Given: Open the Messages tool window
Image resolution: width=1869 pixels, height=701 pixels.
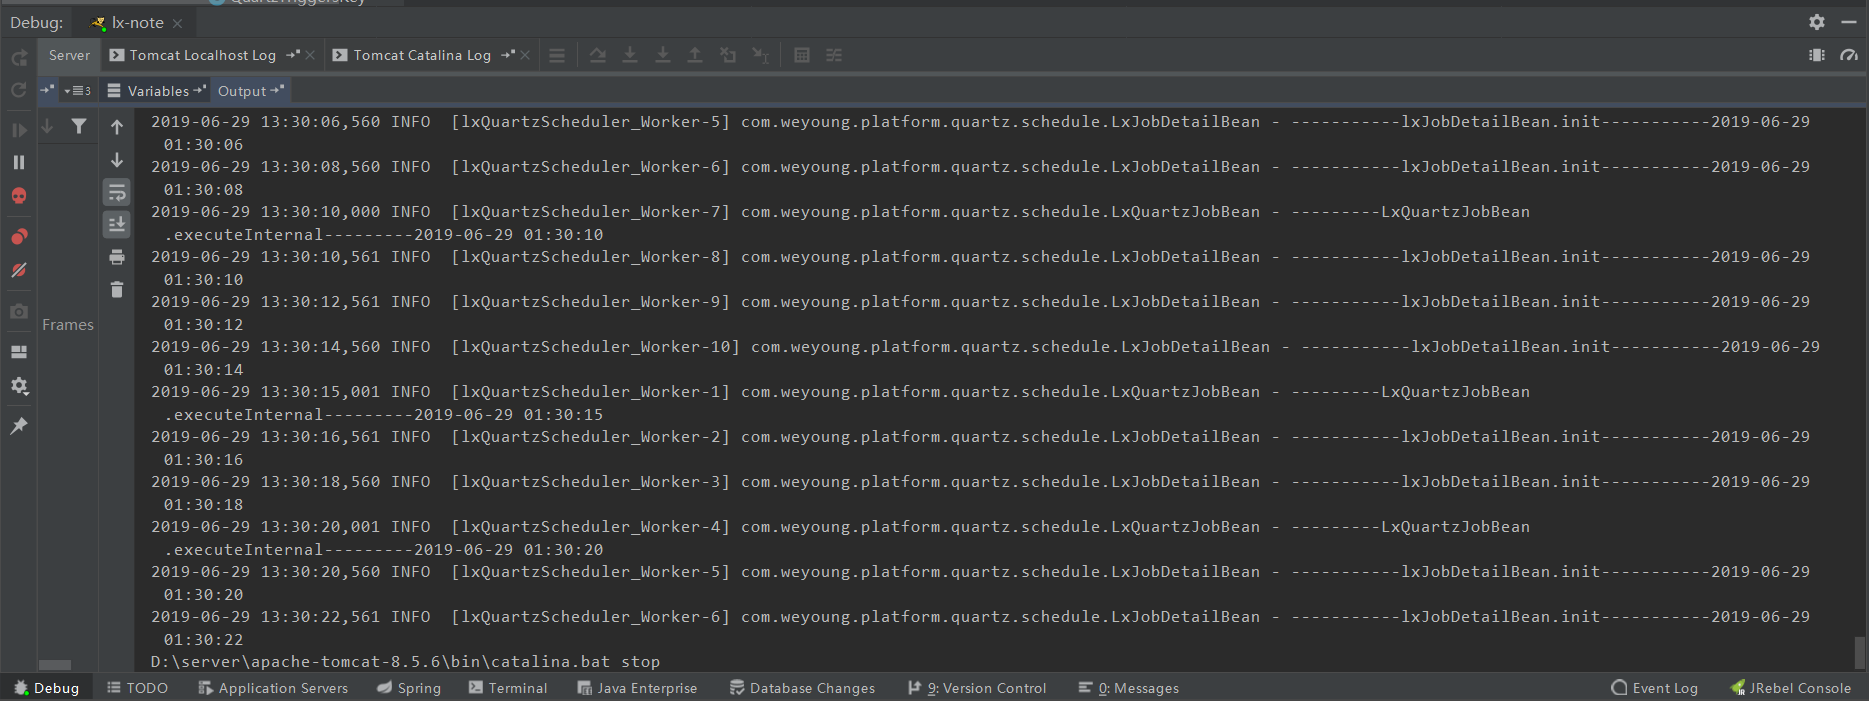Looking at the screenshot, I should [x=1129, y=688].
